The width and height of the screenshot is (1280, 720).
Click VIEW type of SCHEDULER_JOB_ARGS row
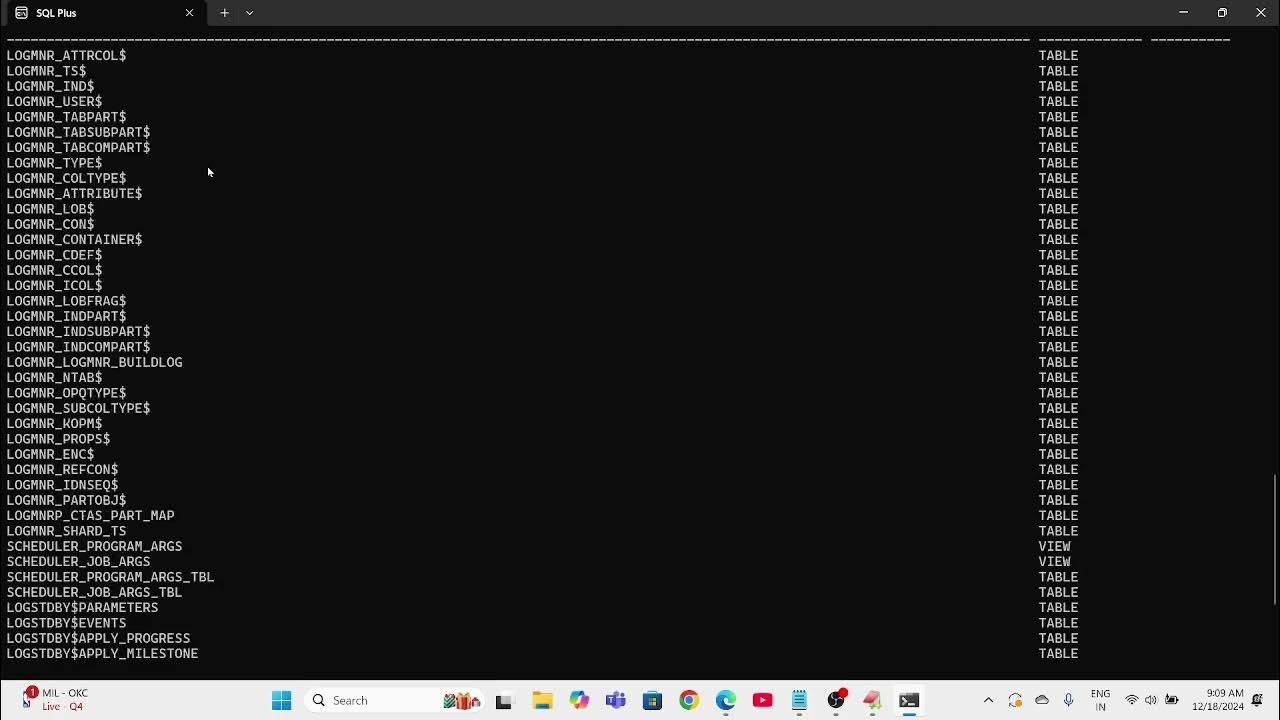pos(1054,562)
